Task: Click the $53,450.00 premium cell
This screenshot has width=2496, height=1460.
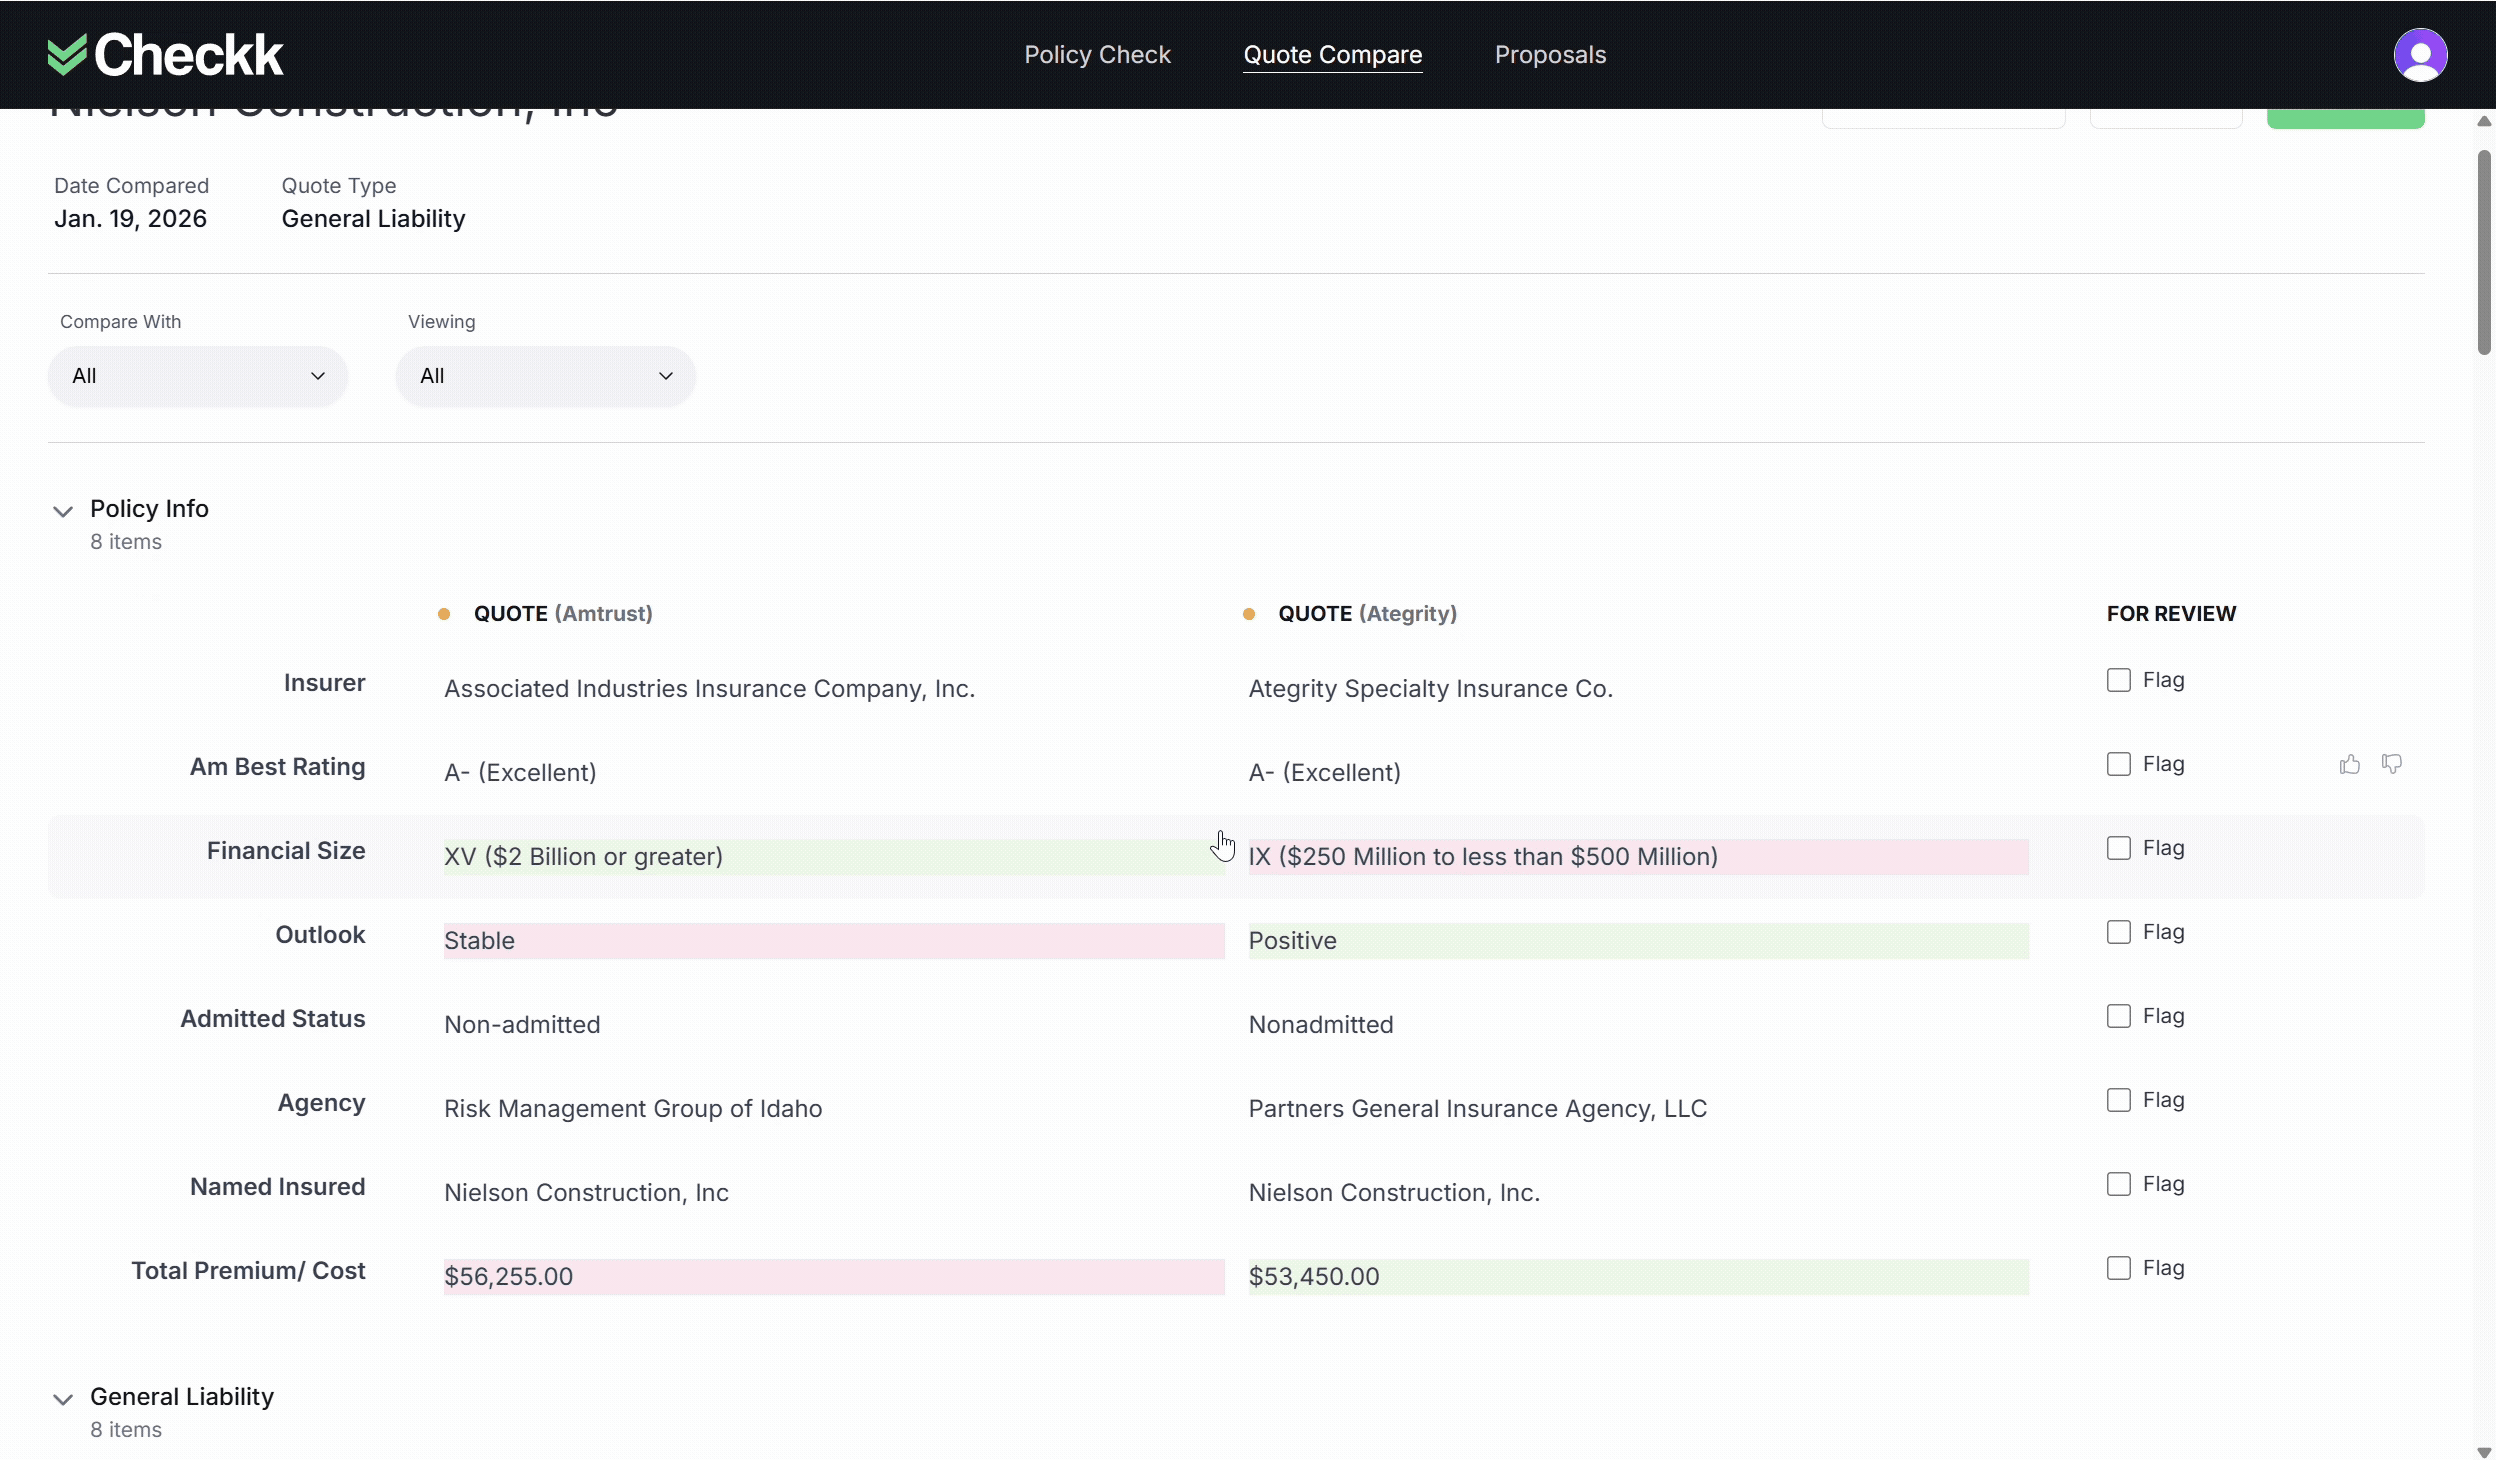Action: click(x=1638, y=1277)
